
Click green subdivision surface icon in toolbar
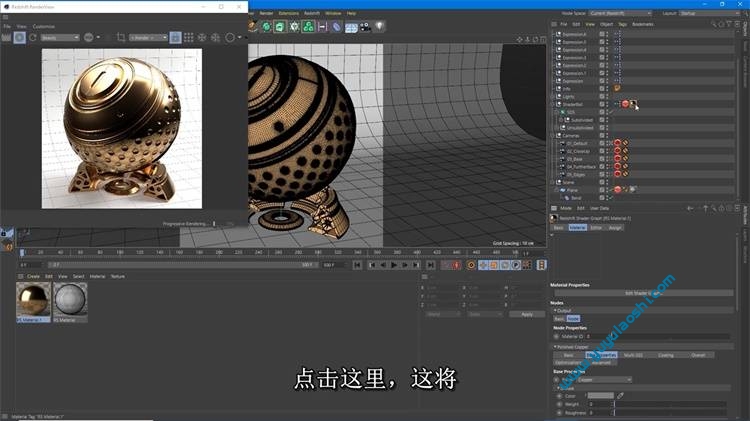[x=280, y=27]
